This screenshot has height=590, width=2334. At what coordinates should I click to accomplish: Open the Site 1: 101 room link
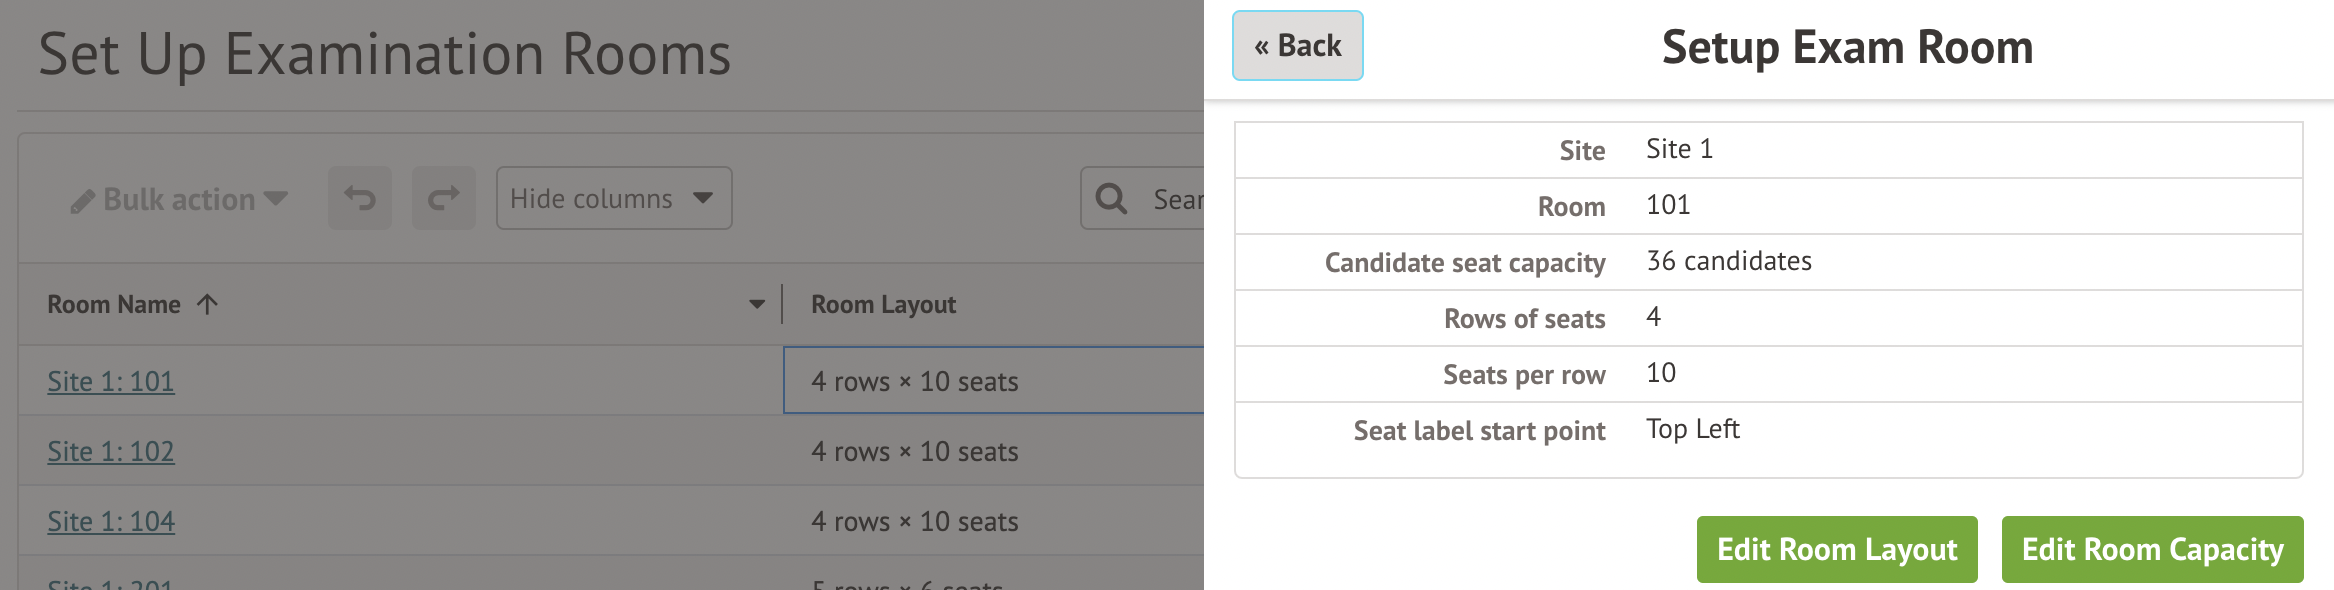(111, 381)
